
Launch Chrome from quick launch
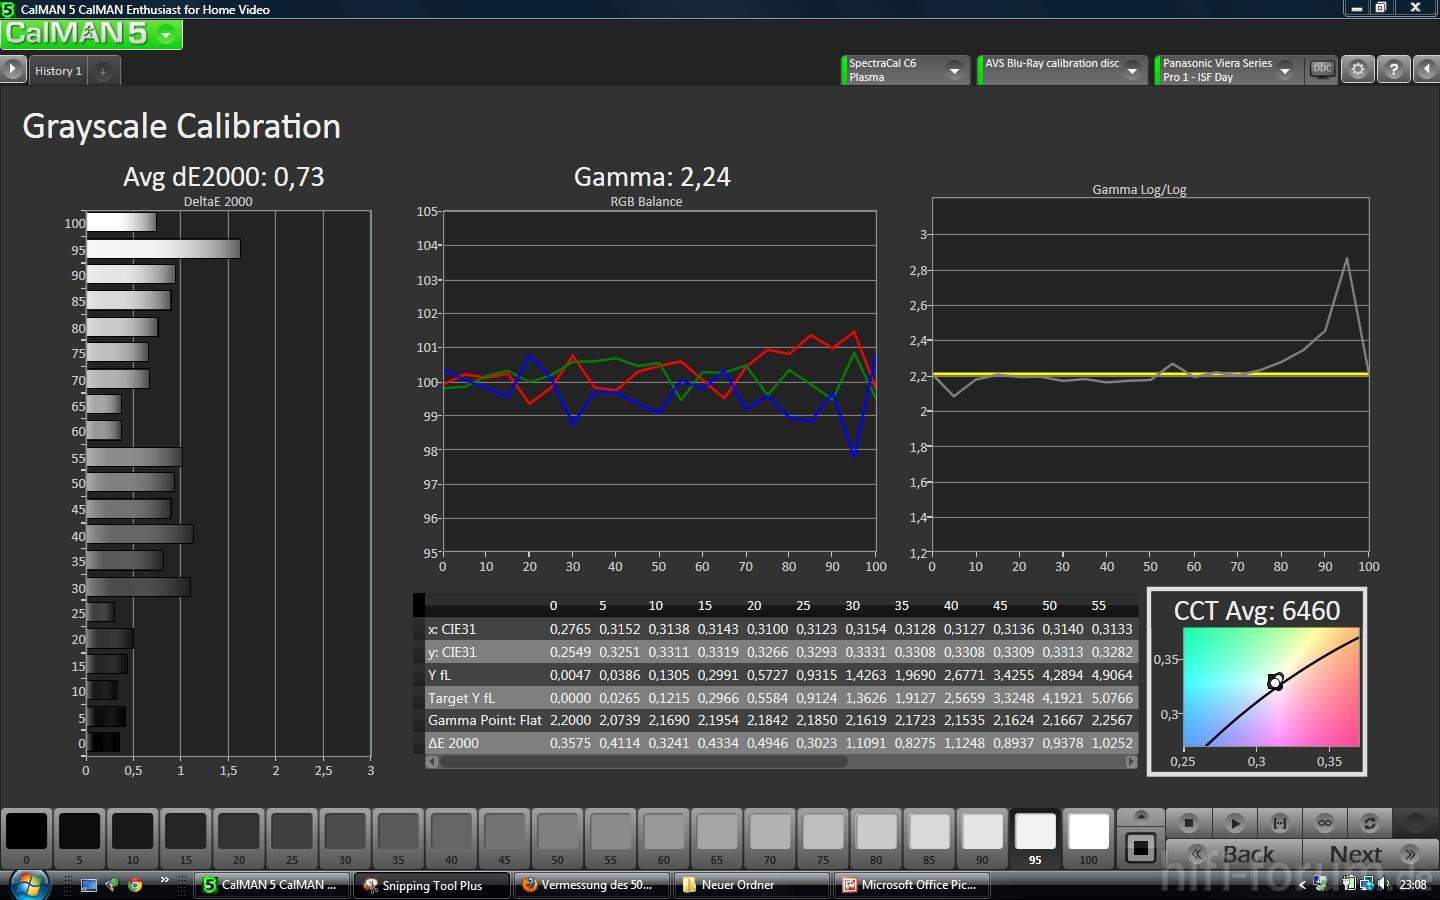135,885
